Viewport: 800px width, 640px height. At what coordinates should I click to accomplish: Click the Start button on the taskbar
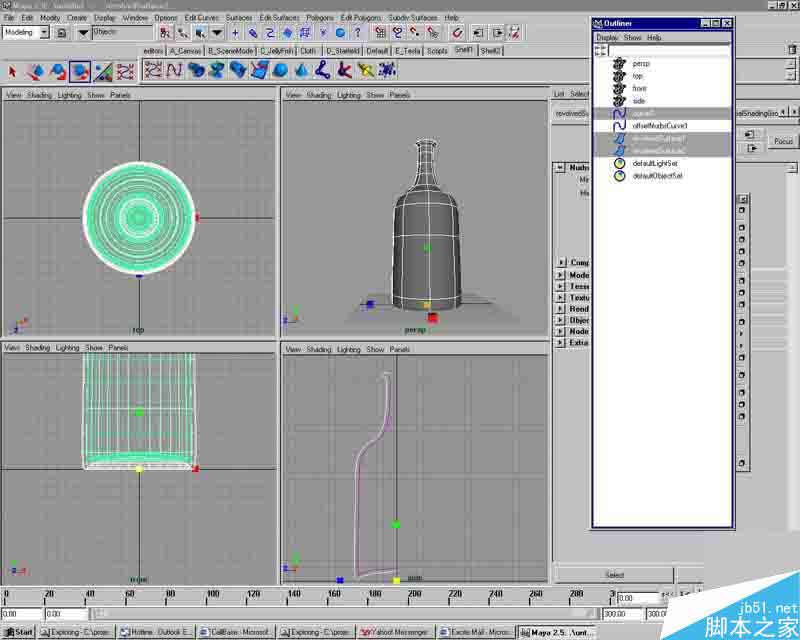[18, 632]
